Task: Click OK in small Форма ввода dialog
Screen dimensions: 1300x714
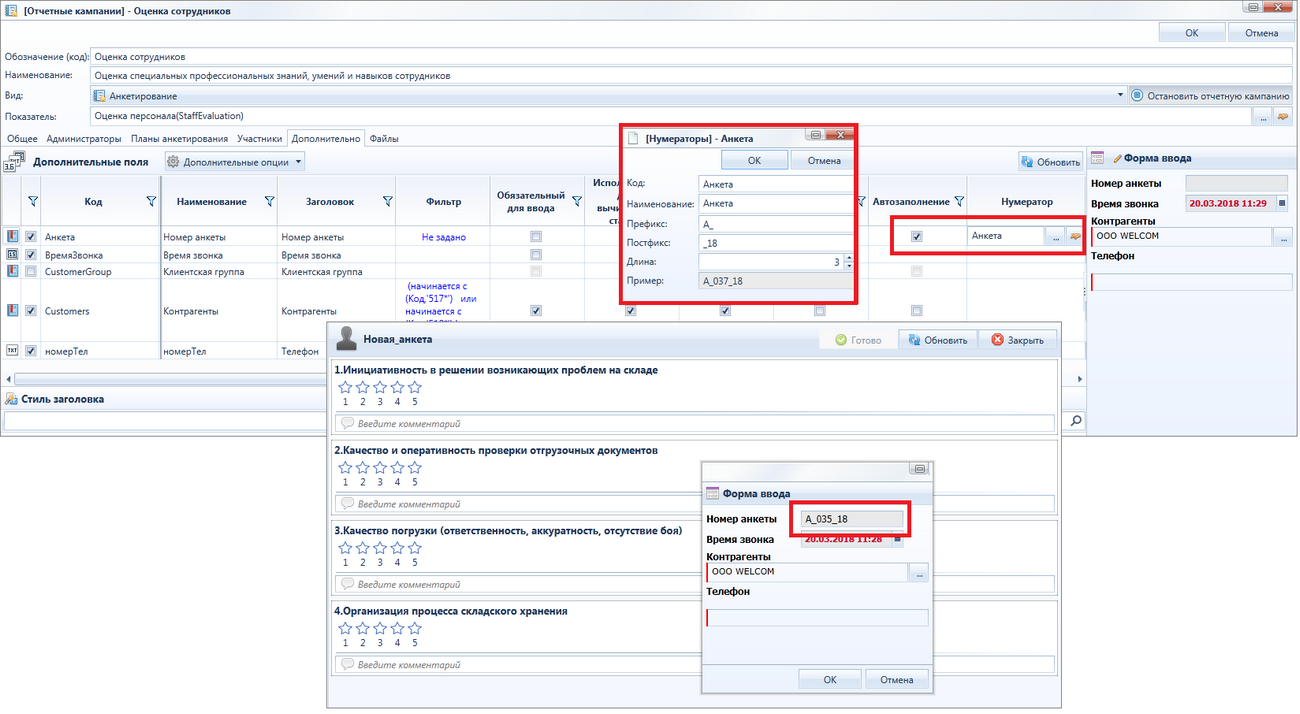Action: point(830,679)
